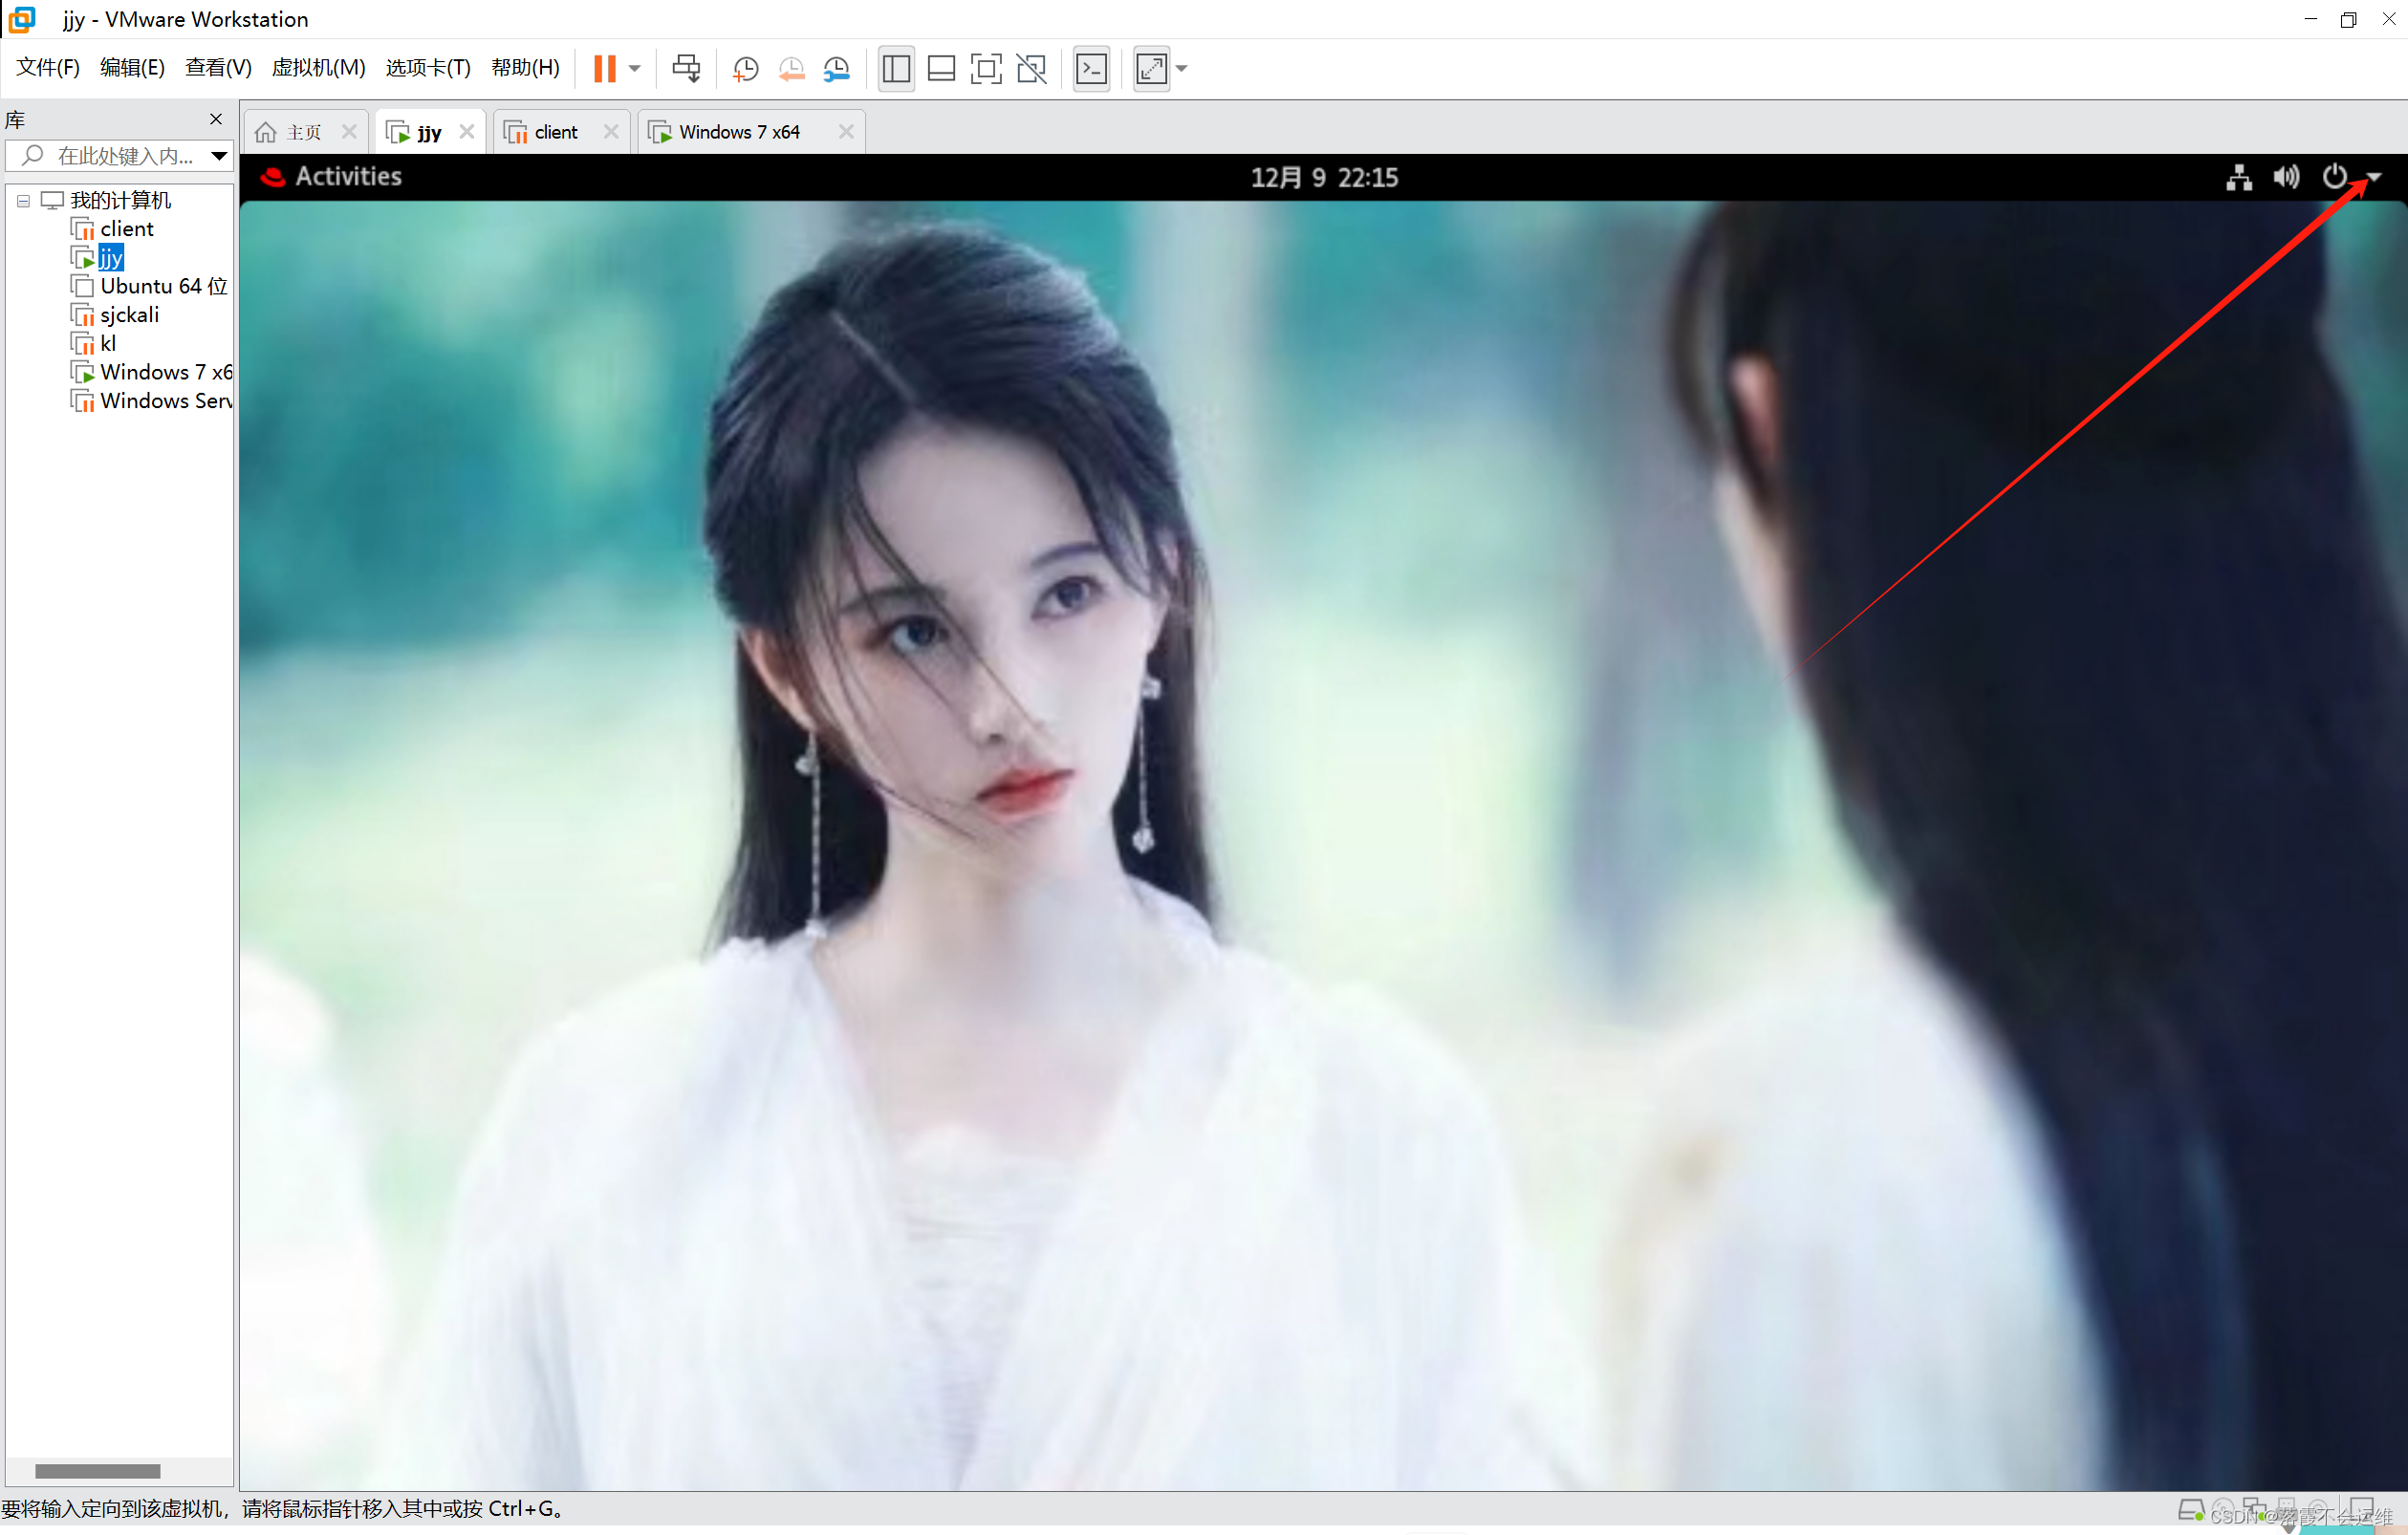Open the console view icon
This screenshot has height=1535, width=2408.
pos(1091,68)
